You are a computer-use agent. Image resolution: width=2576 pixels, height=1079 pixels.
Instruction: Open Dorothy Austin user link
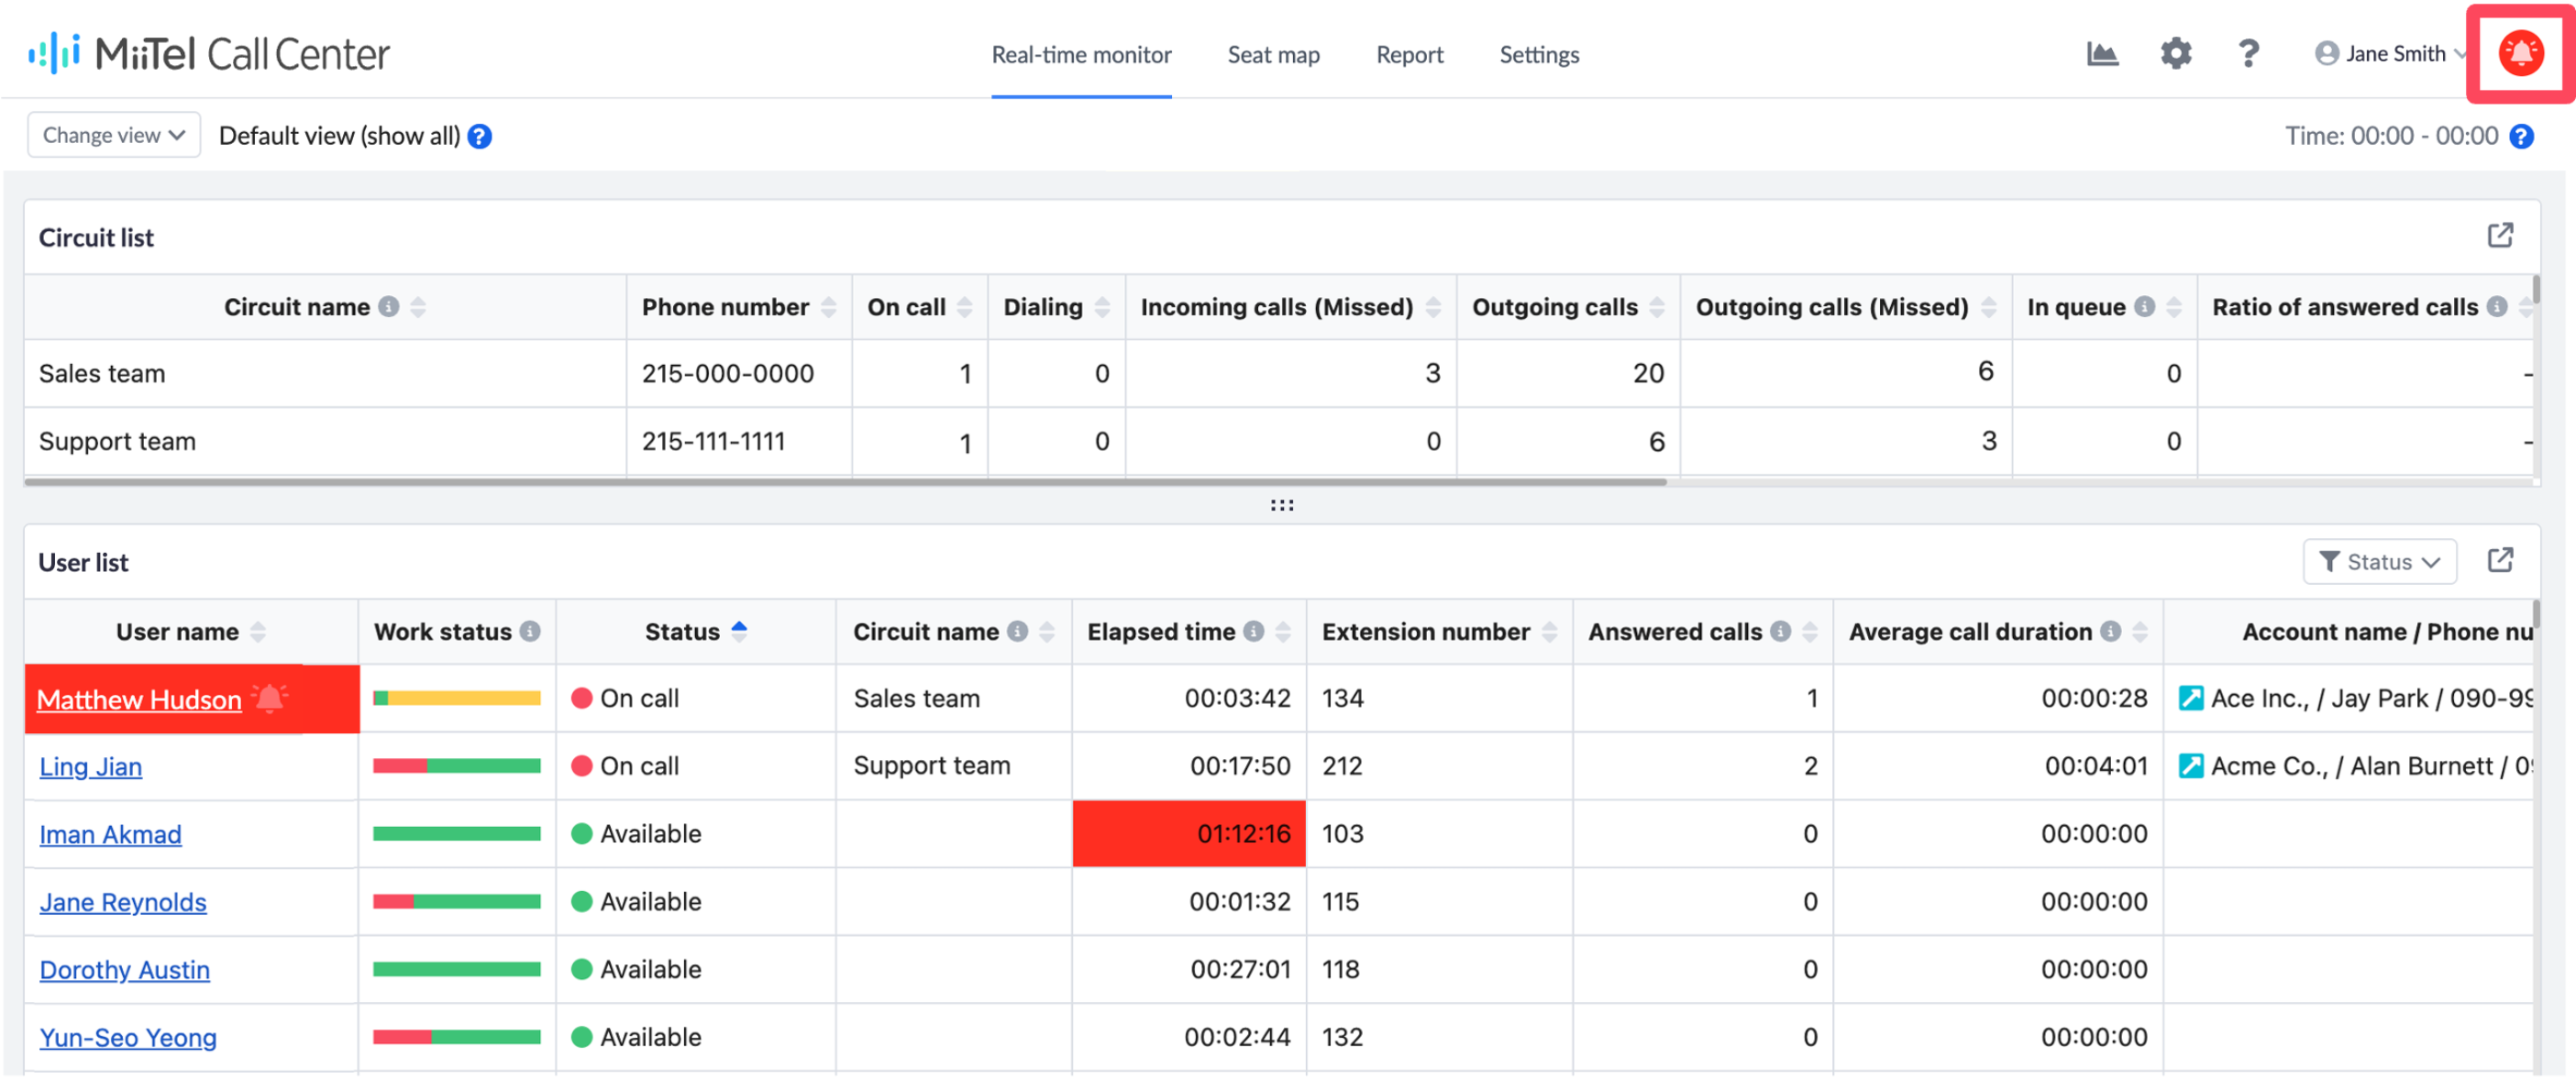[x=125, y=971]
